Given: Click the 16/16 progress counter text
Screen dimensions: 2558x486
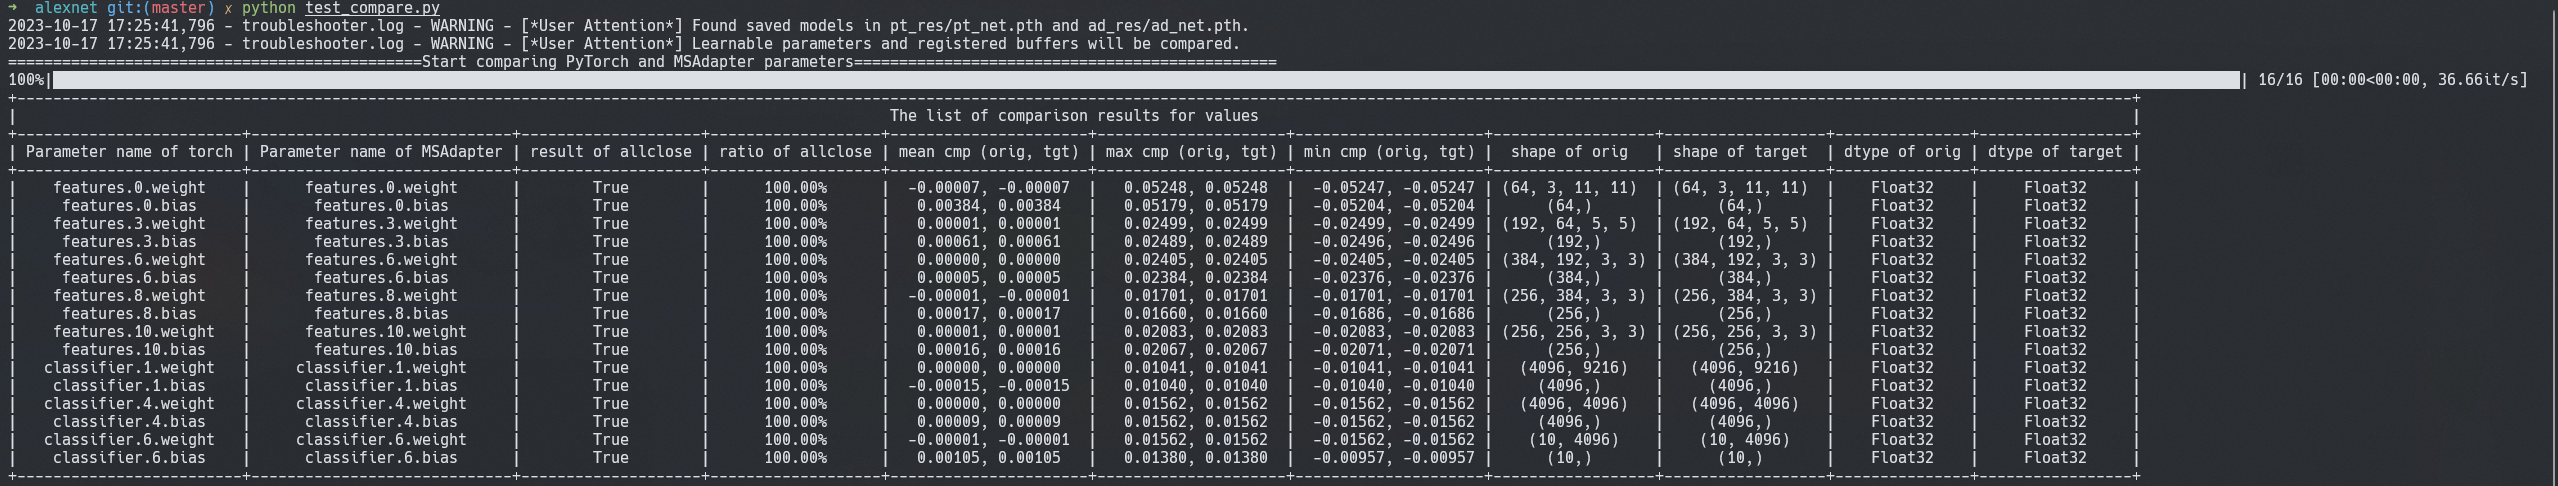Looking at the screenshot, I should [2279, 80].
